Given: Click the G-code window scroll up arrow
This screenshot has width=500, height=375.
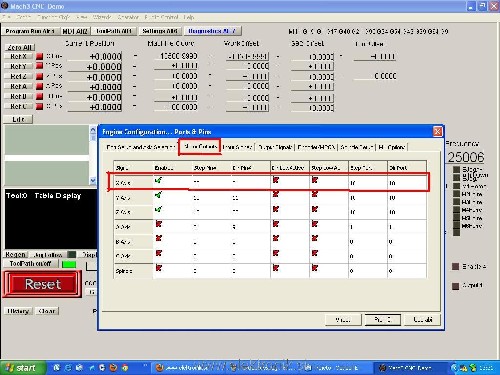Looking at the screenshot, I should click(93, 130).
